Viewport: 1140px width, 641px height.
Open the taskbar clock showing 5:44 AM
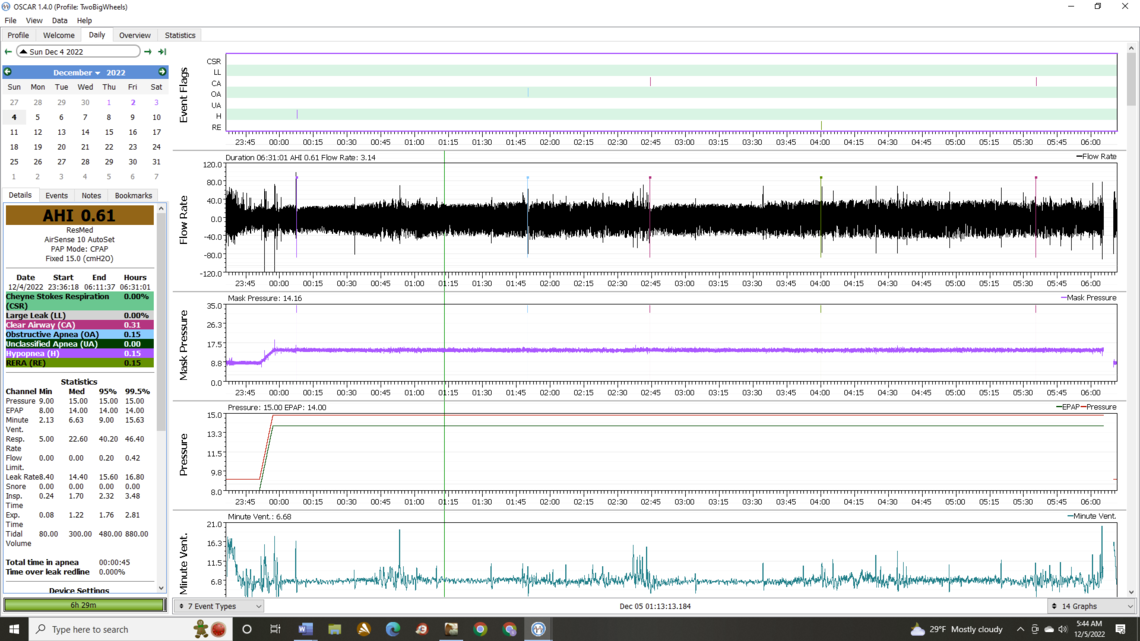click(1089, 629)
